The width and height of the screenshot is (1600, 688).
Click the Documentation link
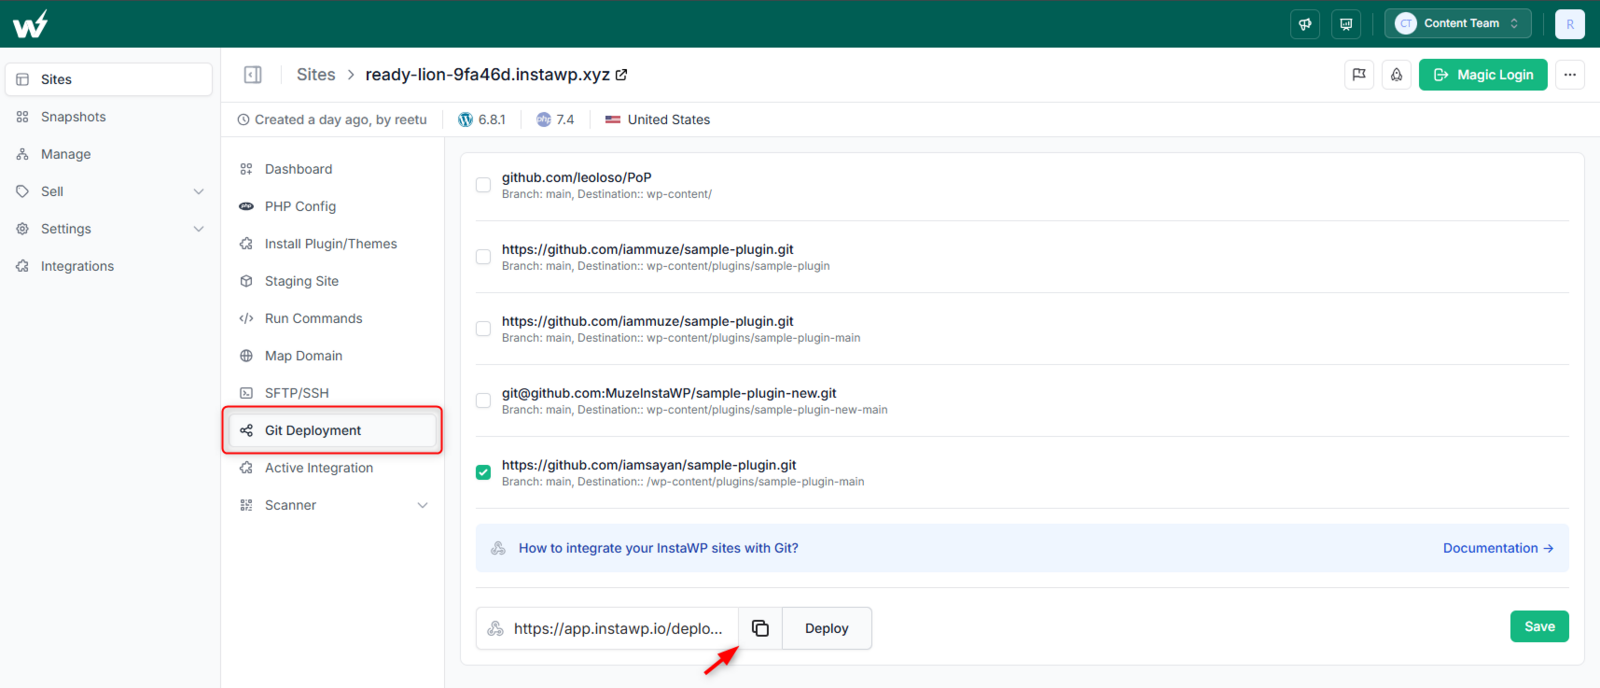1497,548
